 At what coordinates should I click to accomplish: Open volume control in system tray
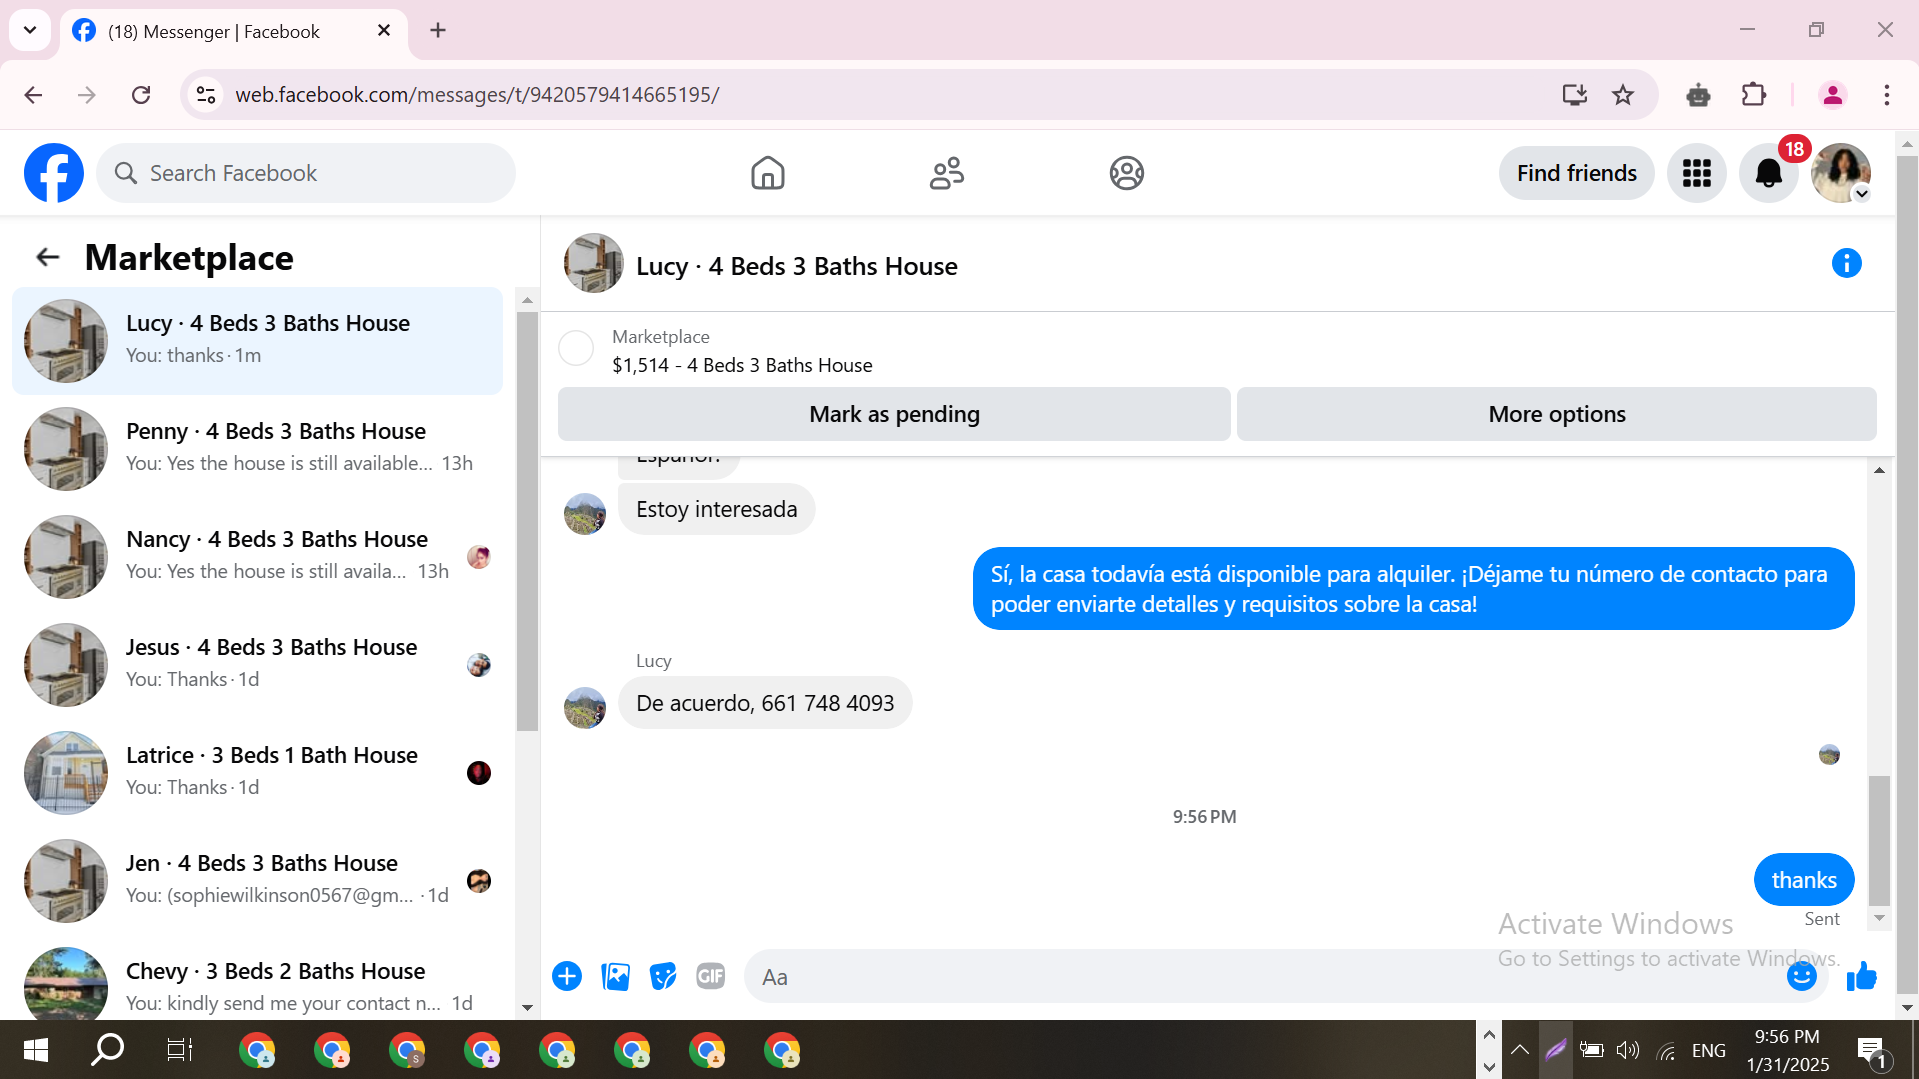[1628, 1050]
